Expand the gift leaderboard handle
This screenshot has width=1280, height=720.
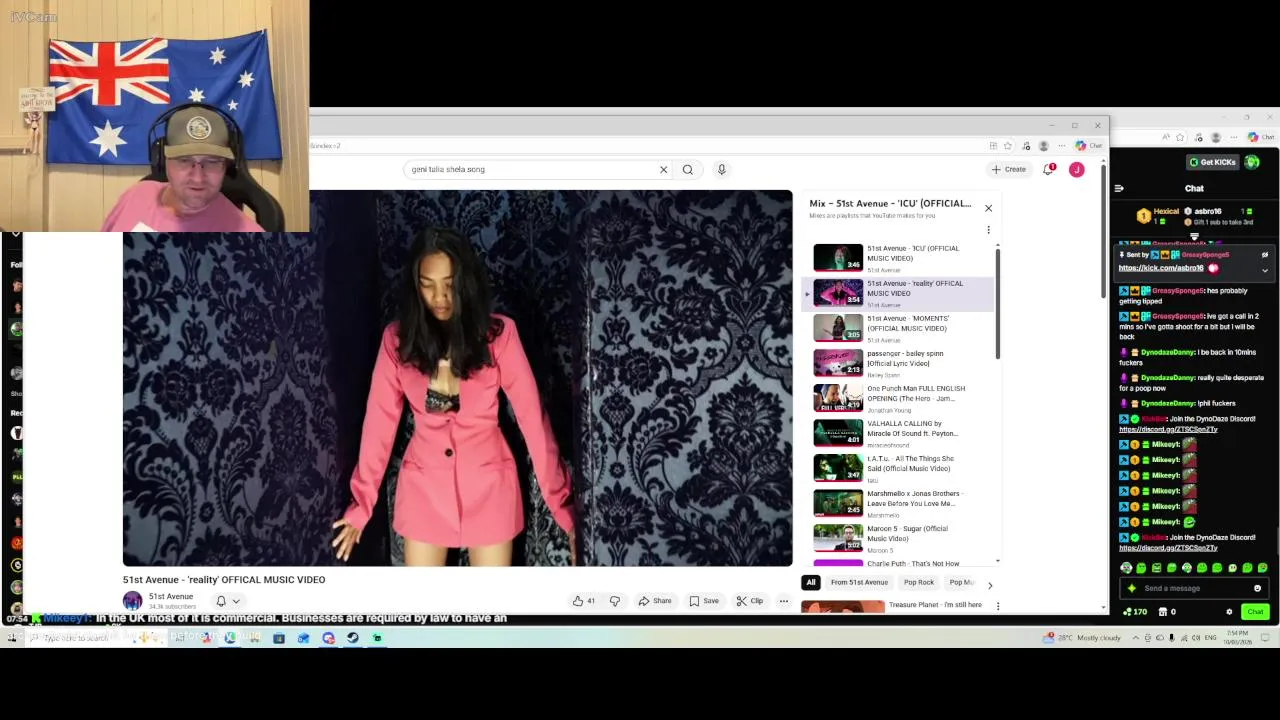coord(1194,237)
